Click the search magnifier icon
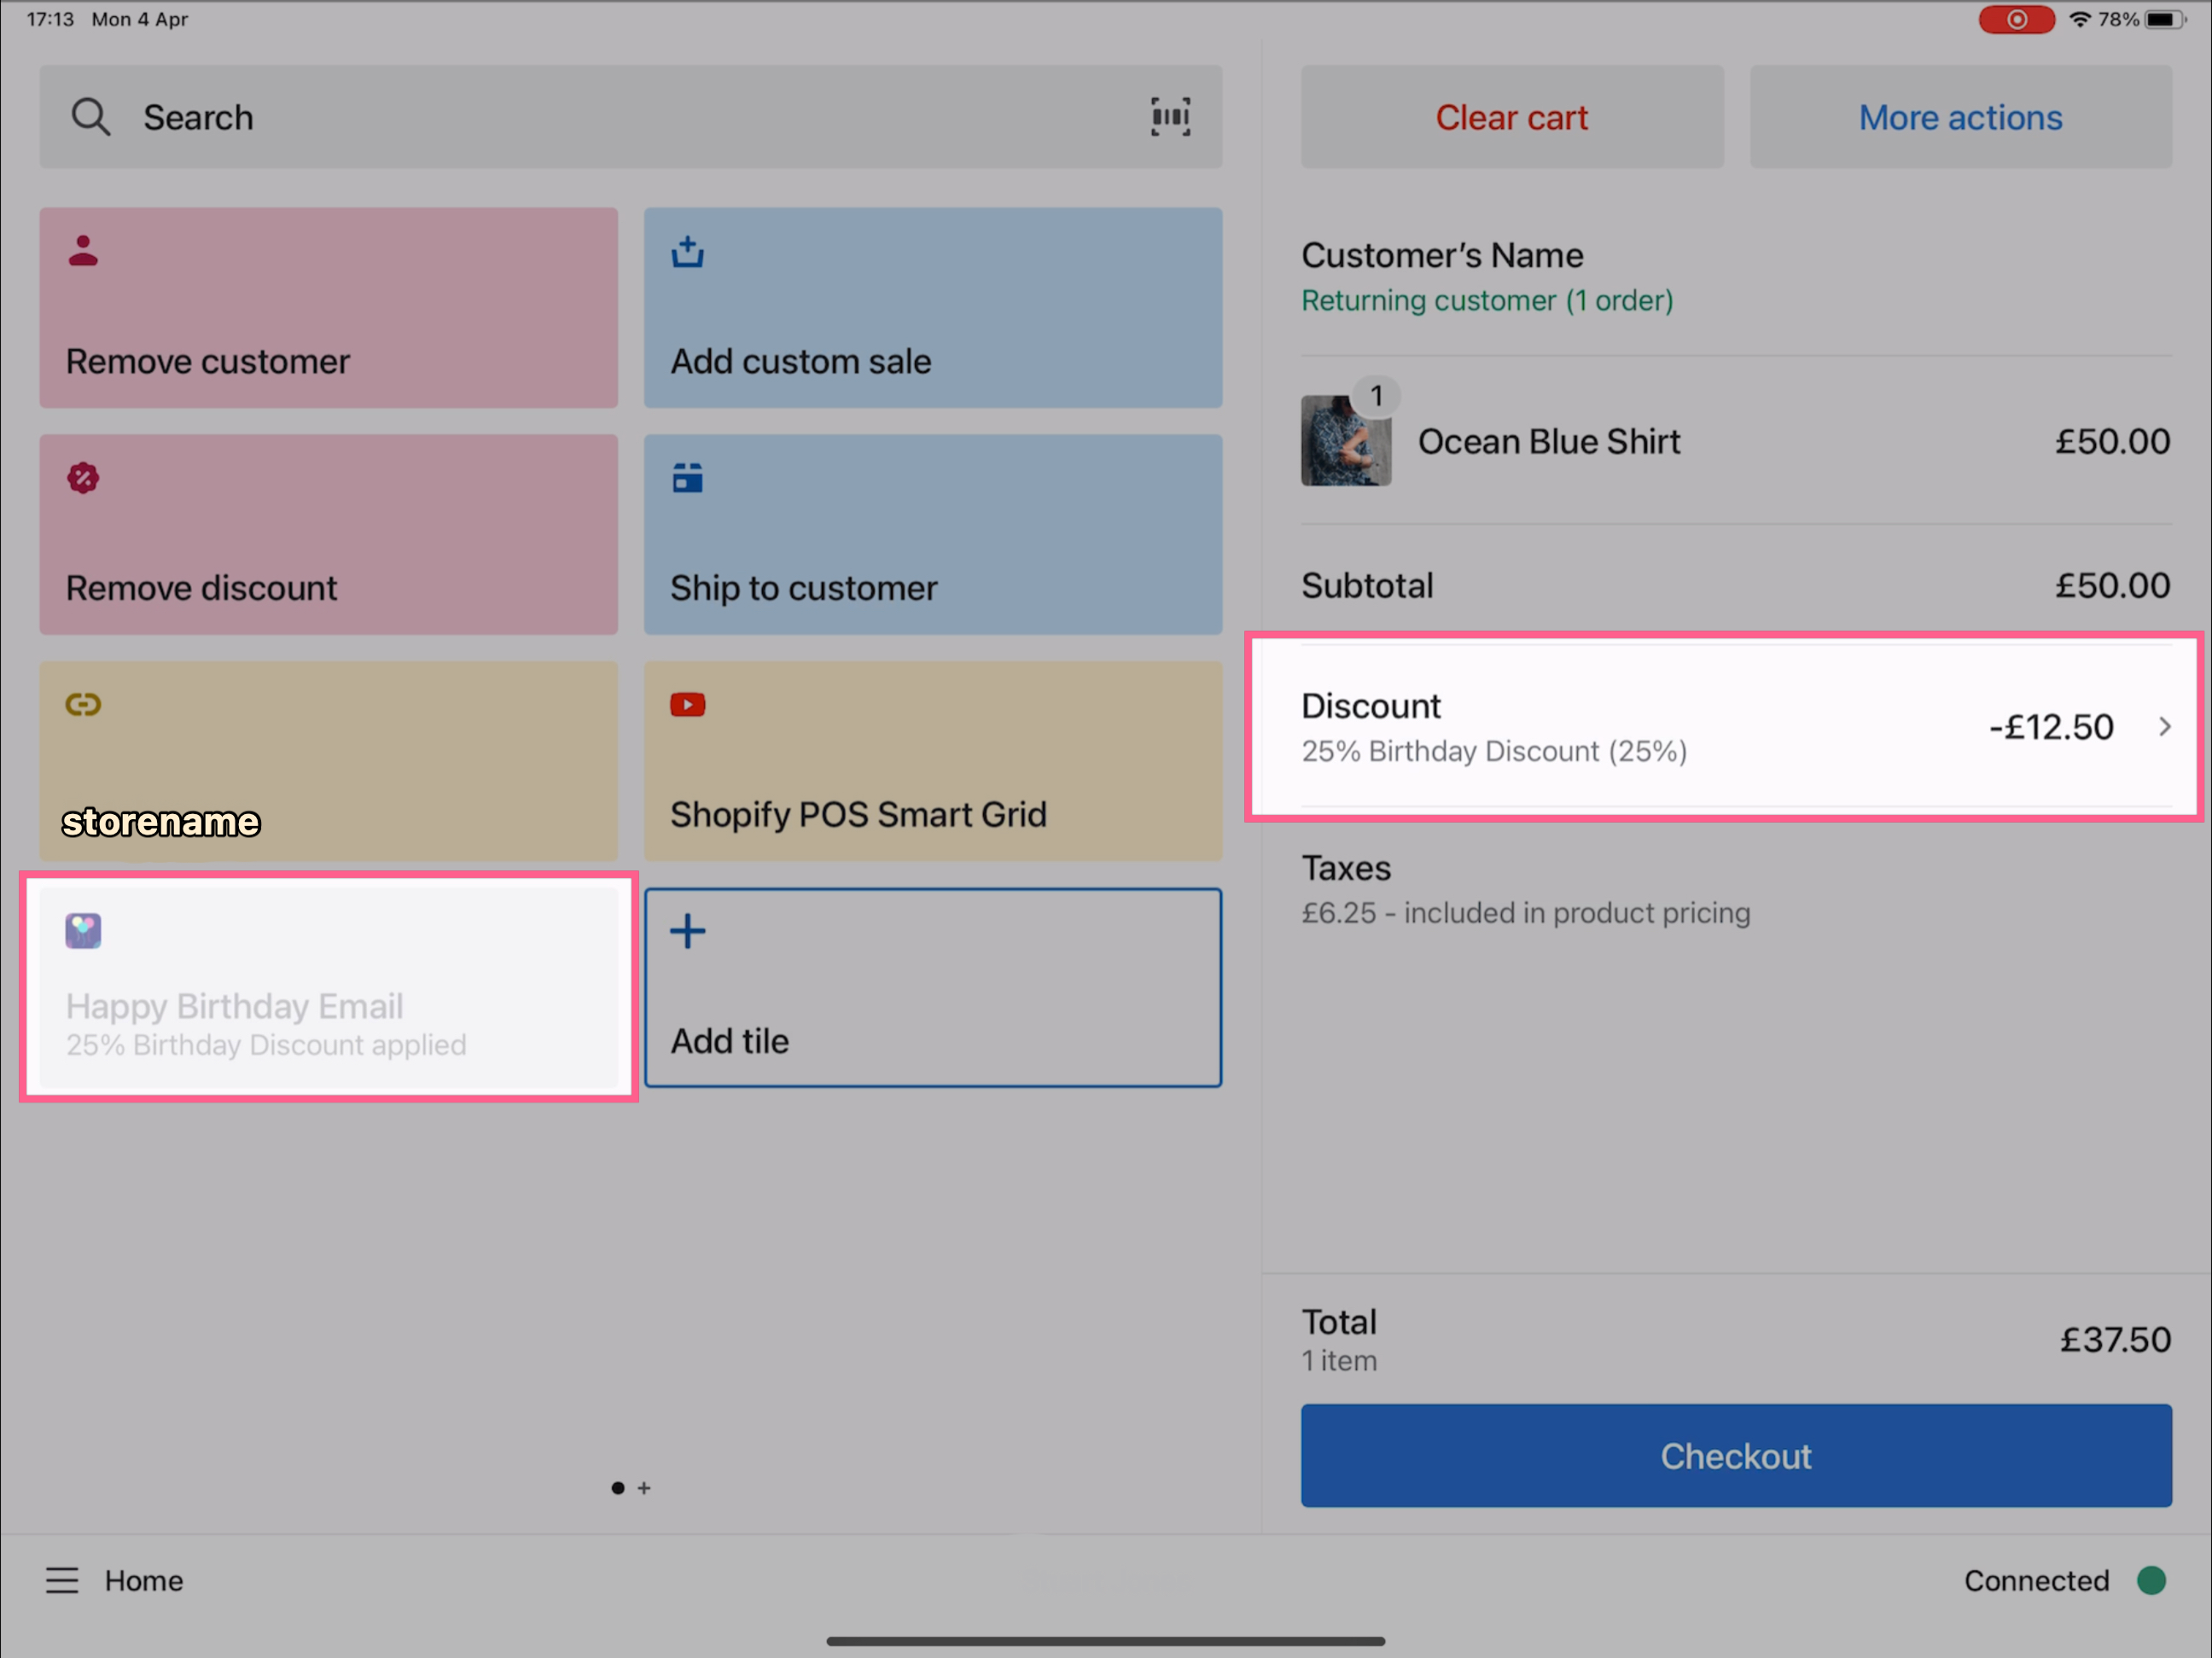The height and width of the screenshot is (1658, 2212). tap(90, 117)
